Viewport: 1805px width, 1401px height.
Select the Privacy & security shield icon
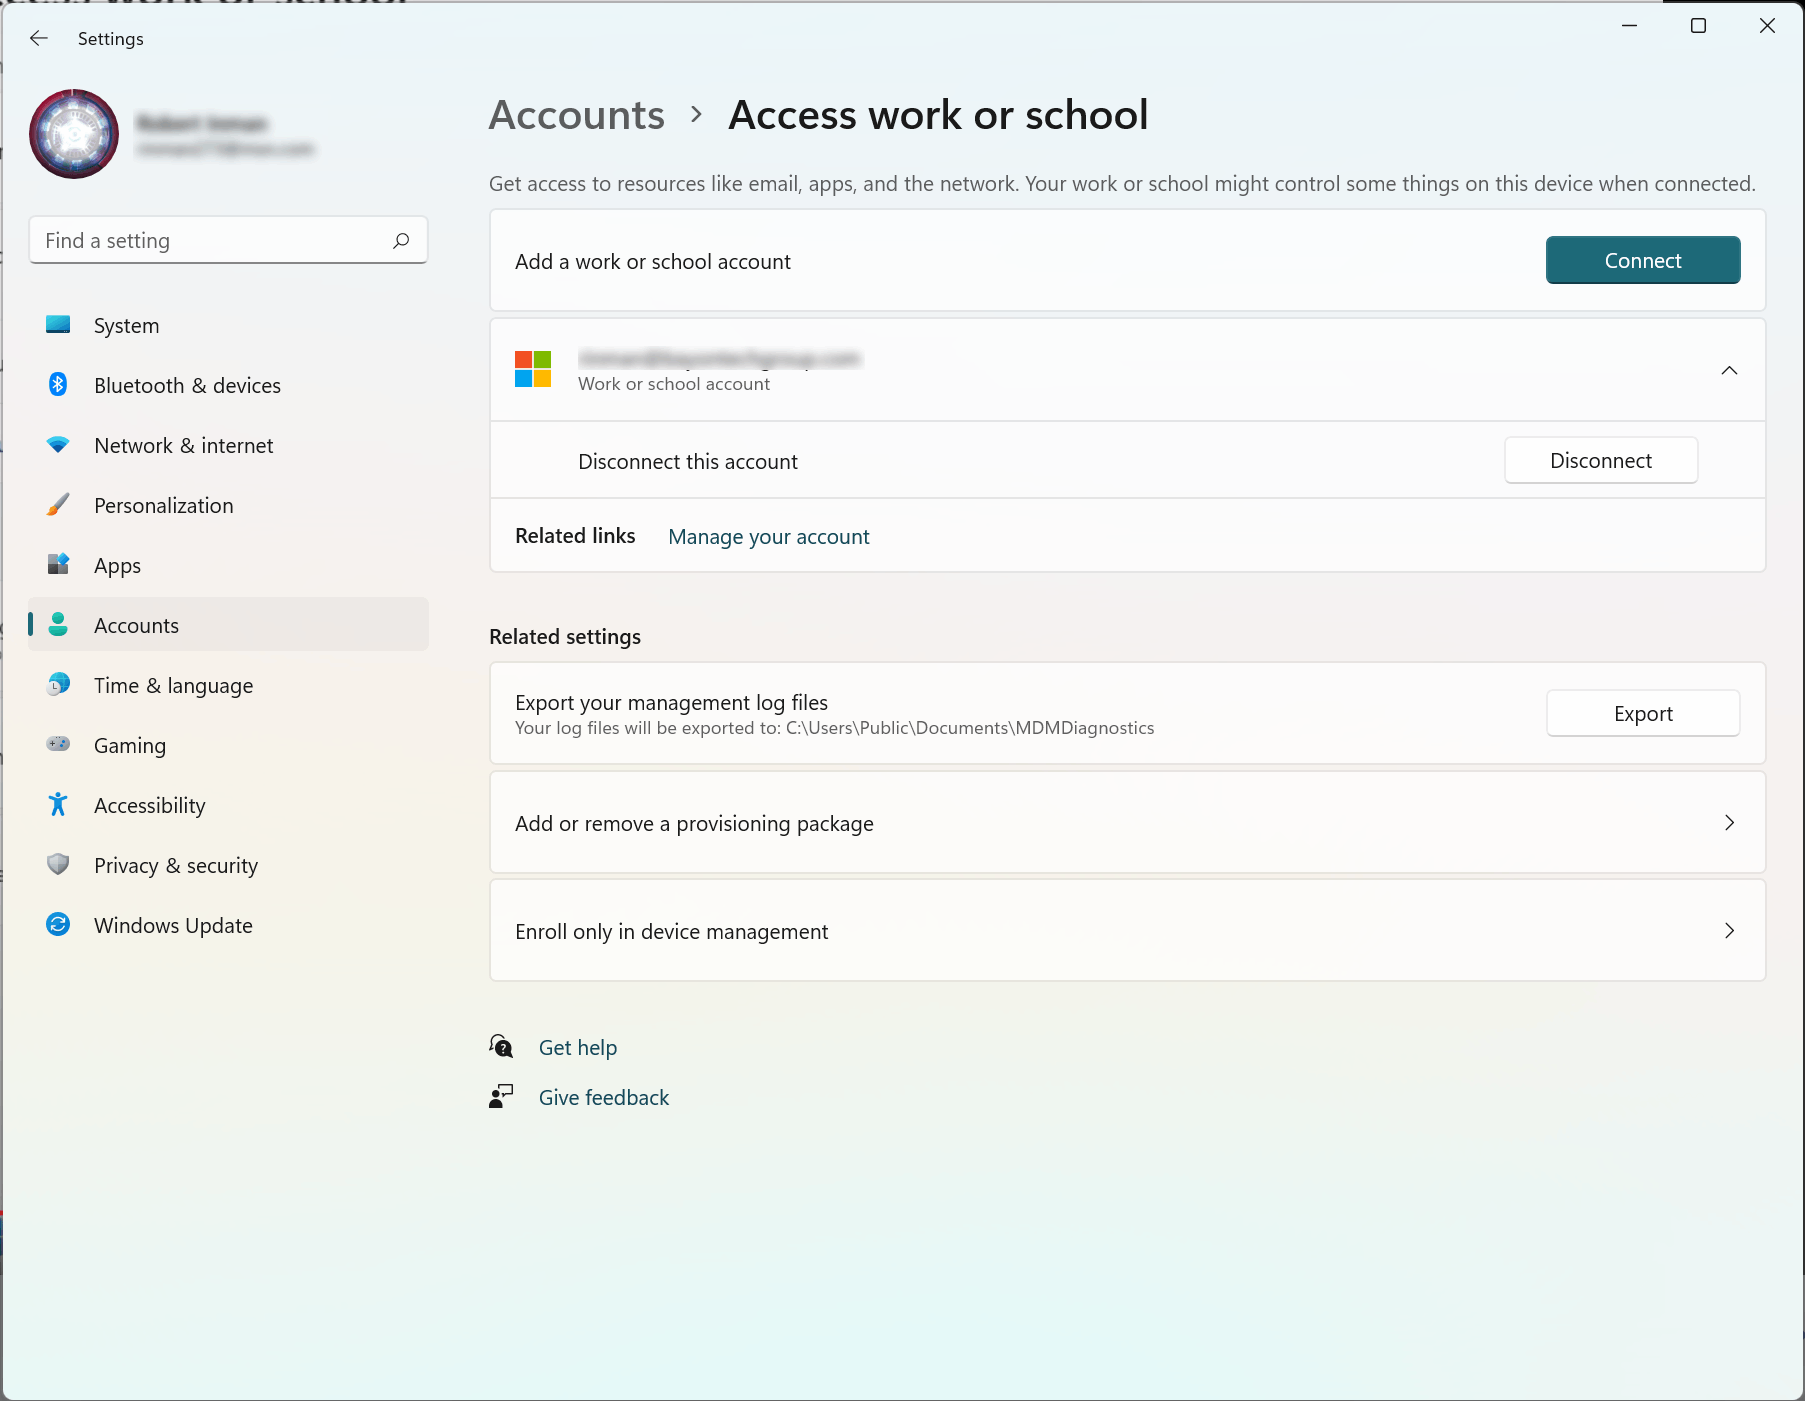coord(58,865)
